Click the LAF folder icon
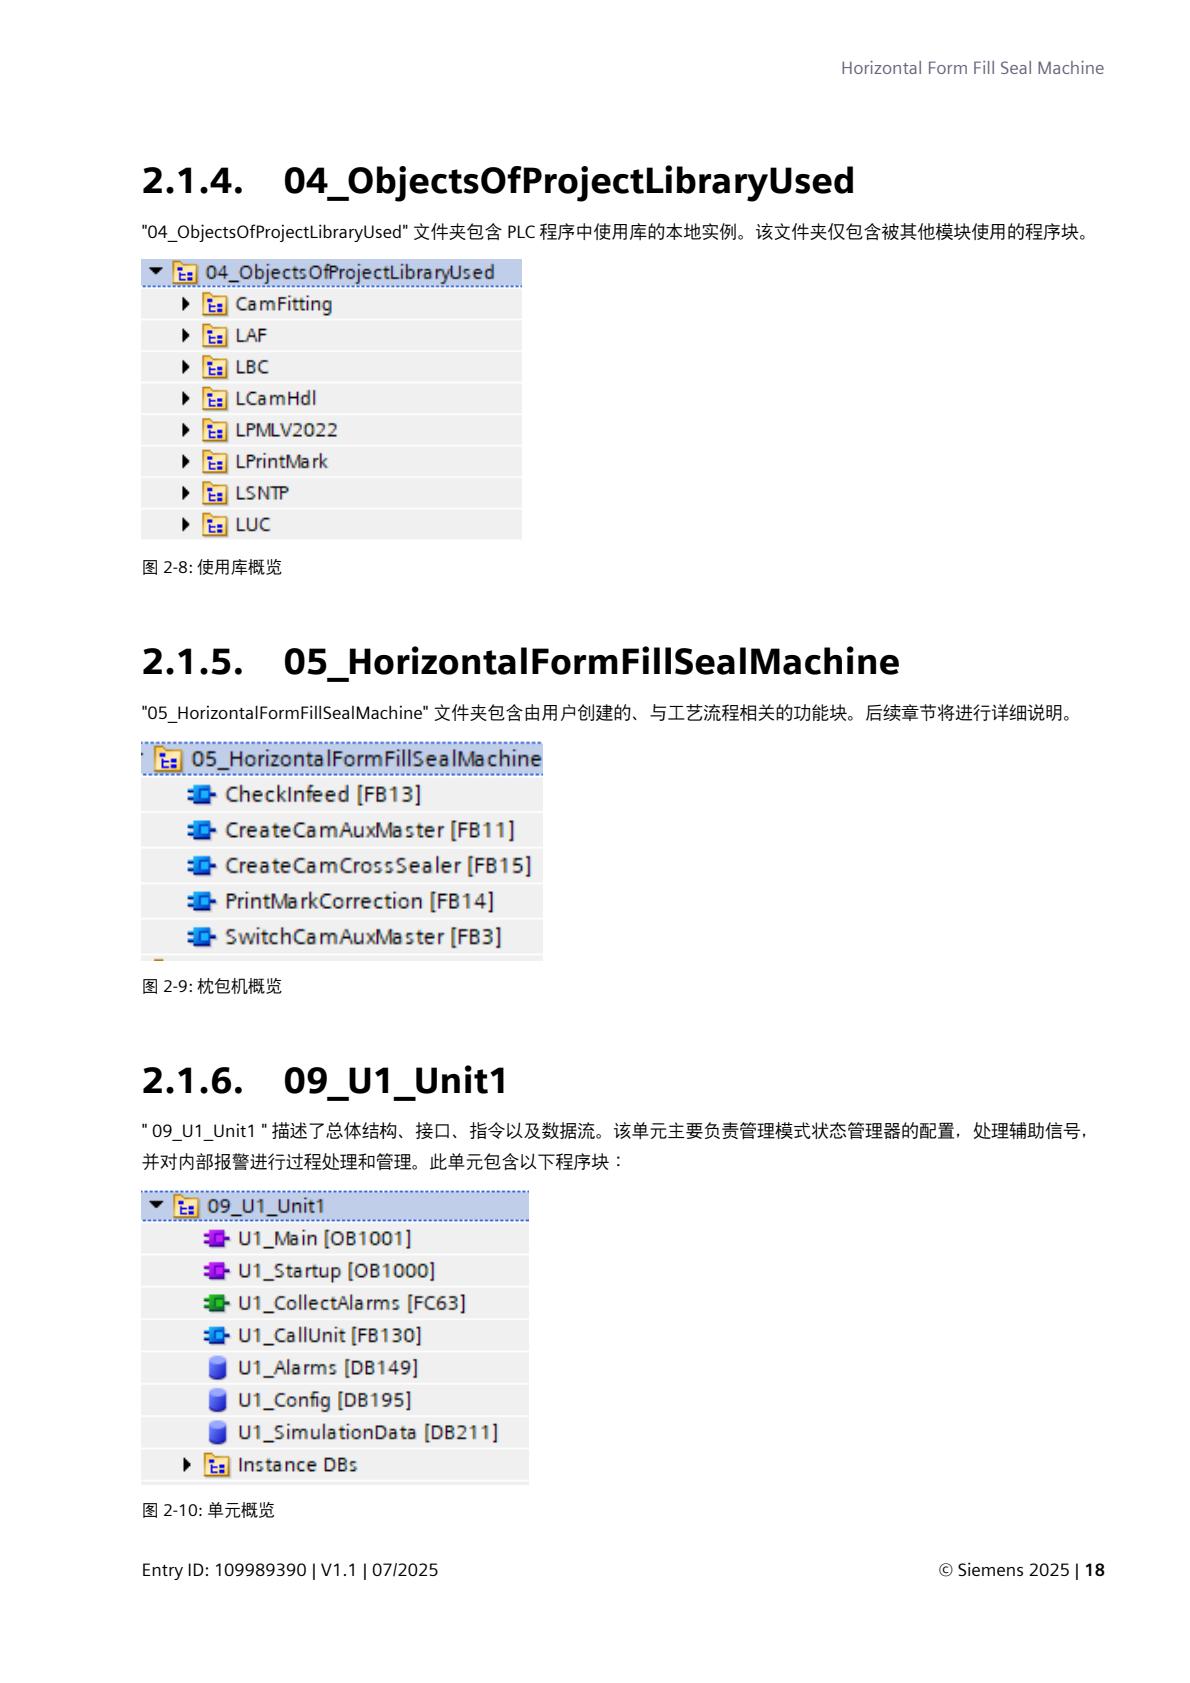This screenshot has height=1683, width=1190. (x=215, y=335)
